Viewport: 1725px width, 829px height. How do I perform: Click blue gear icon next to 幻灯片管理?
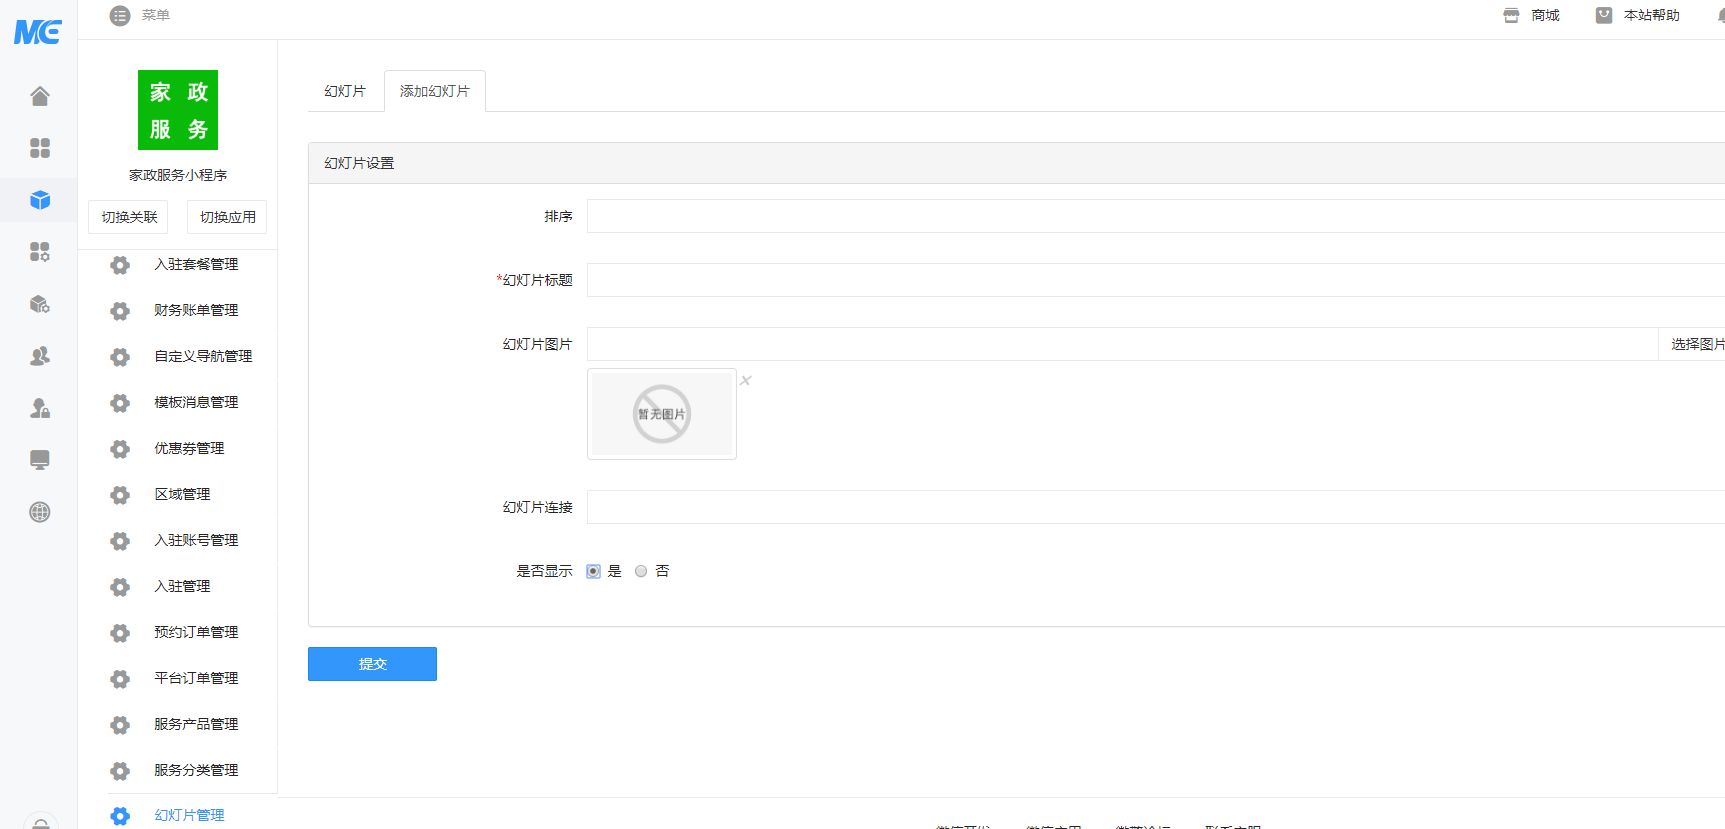click(x=120, y=816)
